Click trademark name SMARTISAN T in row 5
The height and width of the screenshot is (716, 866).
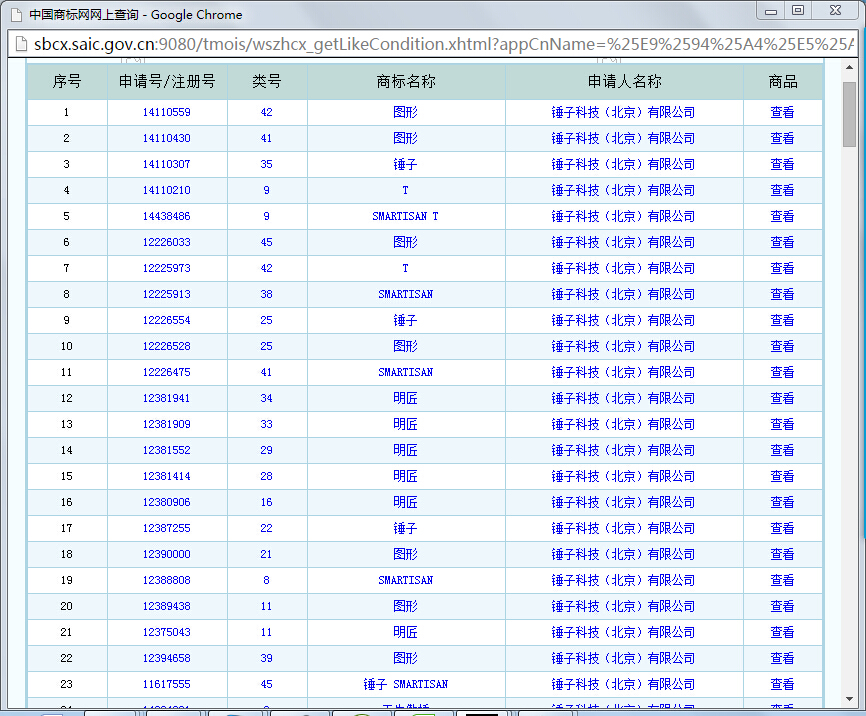coord(405,216)
